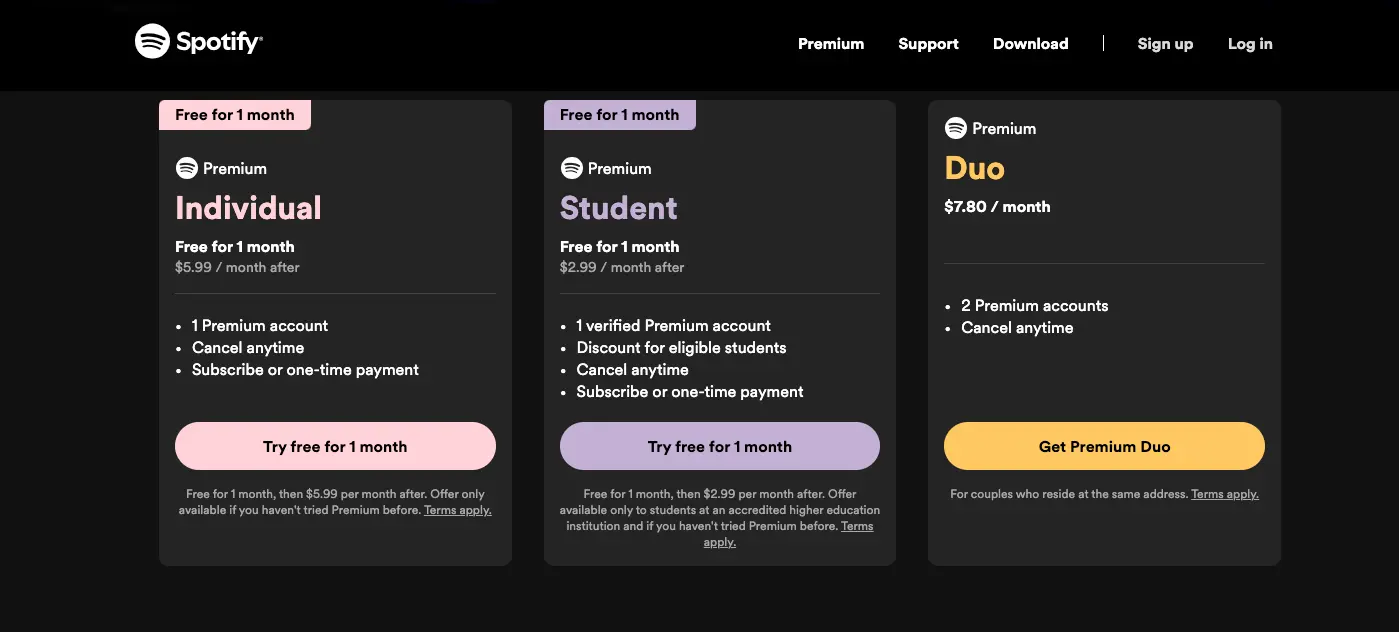Select the Individual plan heading
Viewport: 1399px width, 632px height.
click(248, 208)
